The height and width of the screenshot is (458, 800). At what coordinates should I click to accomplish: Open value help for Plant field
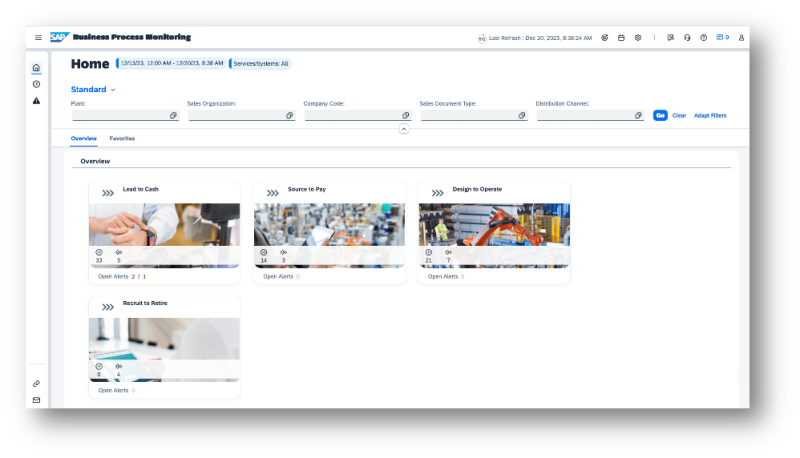point(173,116)
